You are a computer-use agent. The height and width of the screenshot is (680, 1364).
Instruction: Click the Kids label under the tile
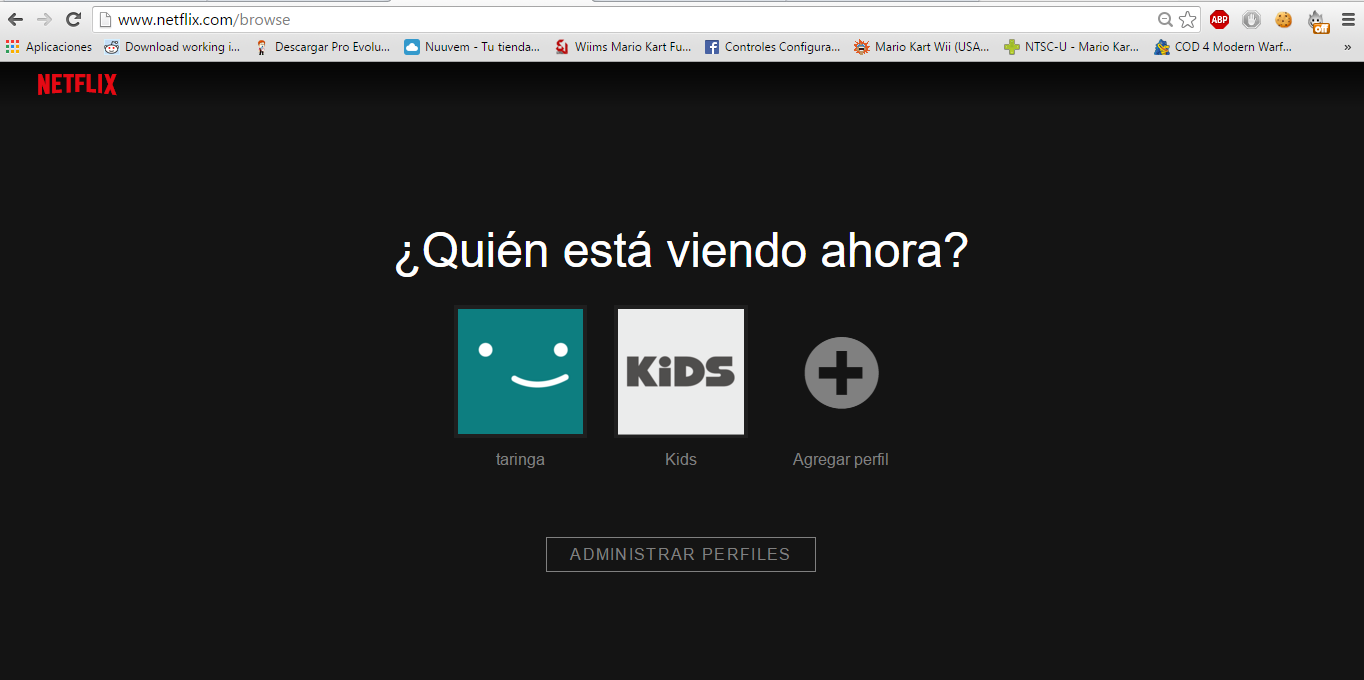(x=680, y=460)
